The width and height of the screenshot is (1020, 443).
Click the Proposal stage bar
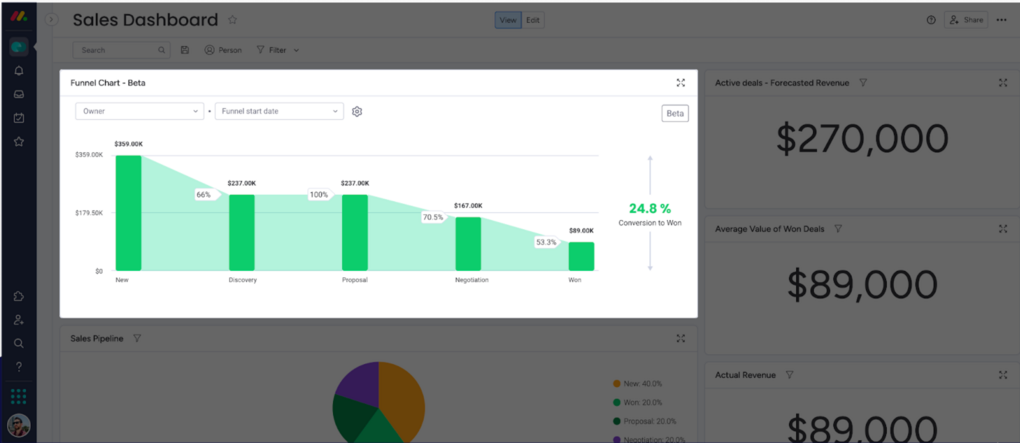click(355, 233)
